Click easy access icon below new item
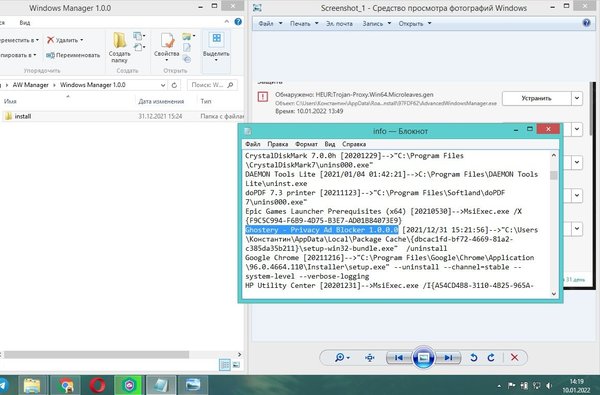600x395 pixels. [x=139, y=47]
